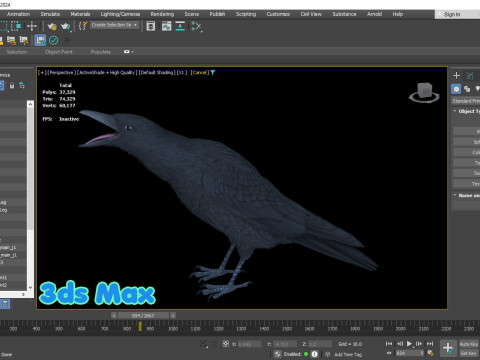Click the X coordinate field

tap(250, 344)
